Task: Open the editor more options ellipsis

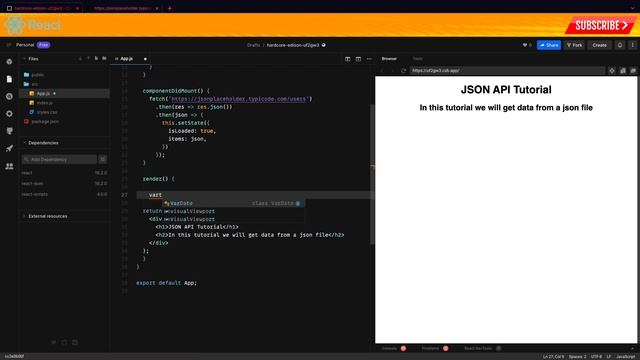Action: tap(369, 59)
